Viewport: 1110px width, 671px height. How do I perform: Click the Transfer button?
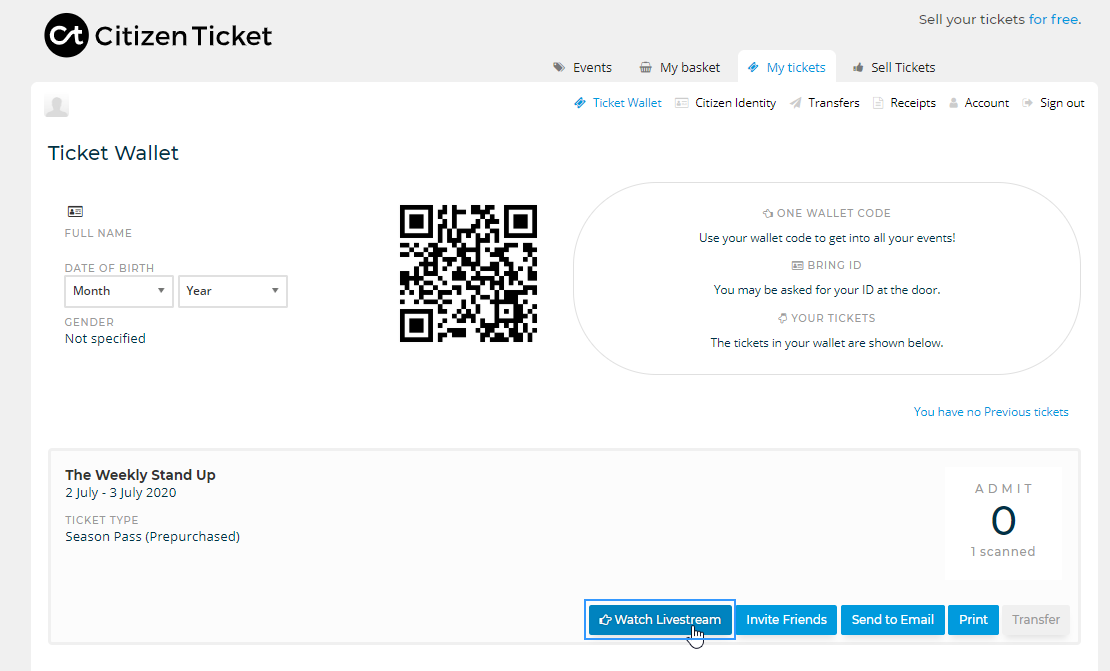click(1036, 620)
